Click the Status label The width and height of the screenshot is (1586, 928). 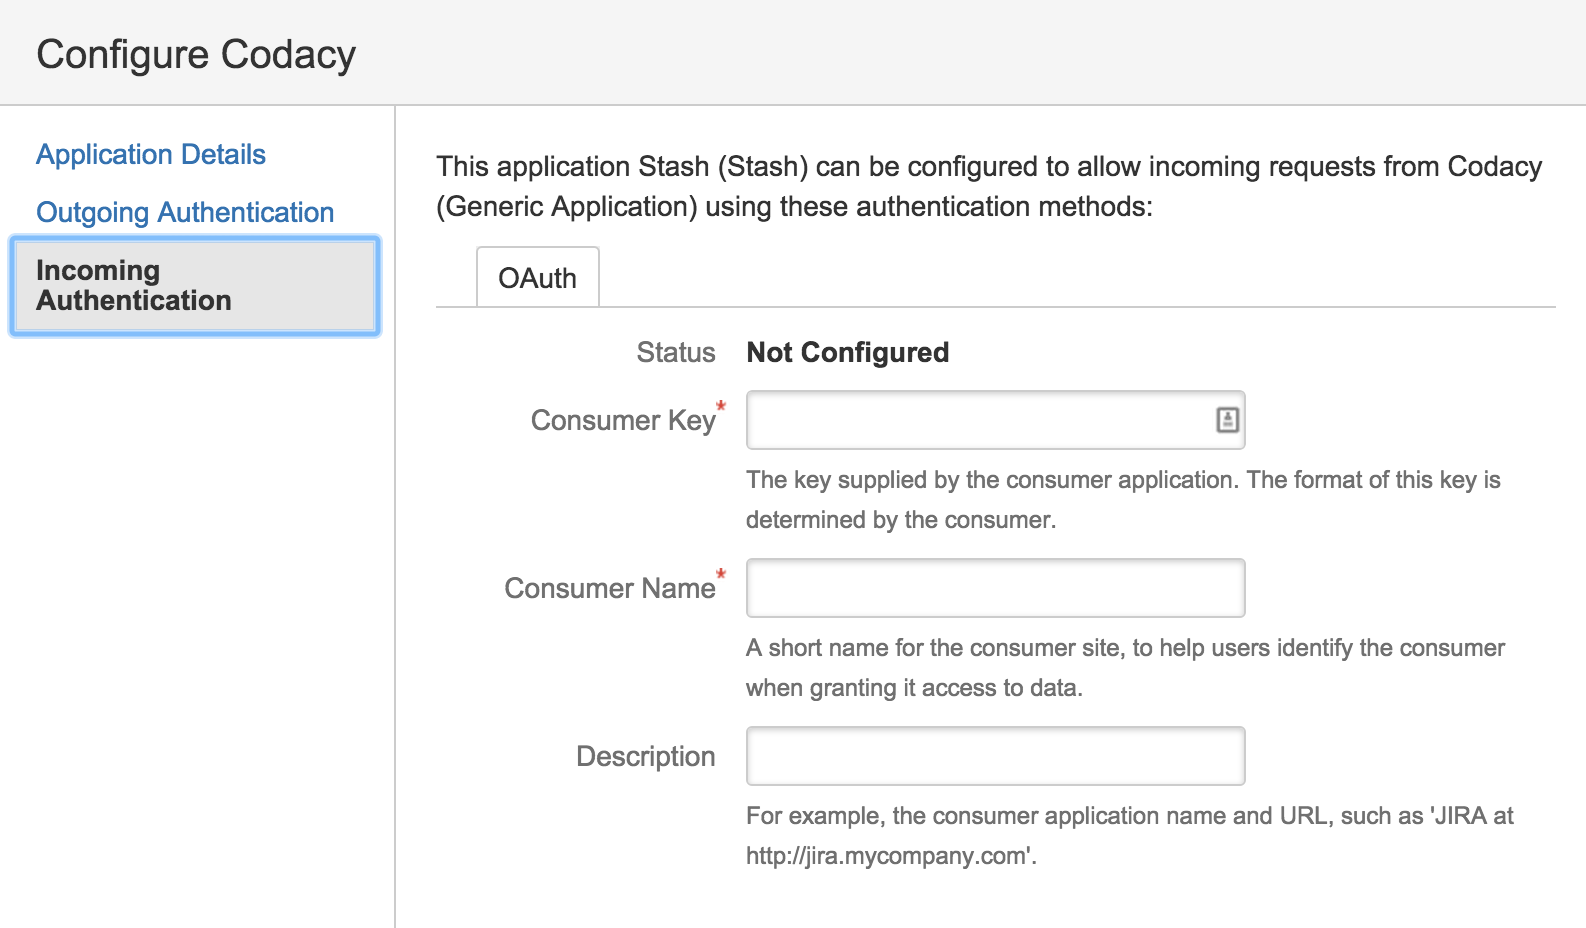[676, 353]
